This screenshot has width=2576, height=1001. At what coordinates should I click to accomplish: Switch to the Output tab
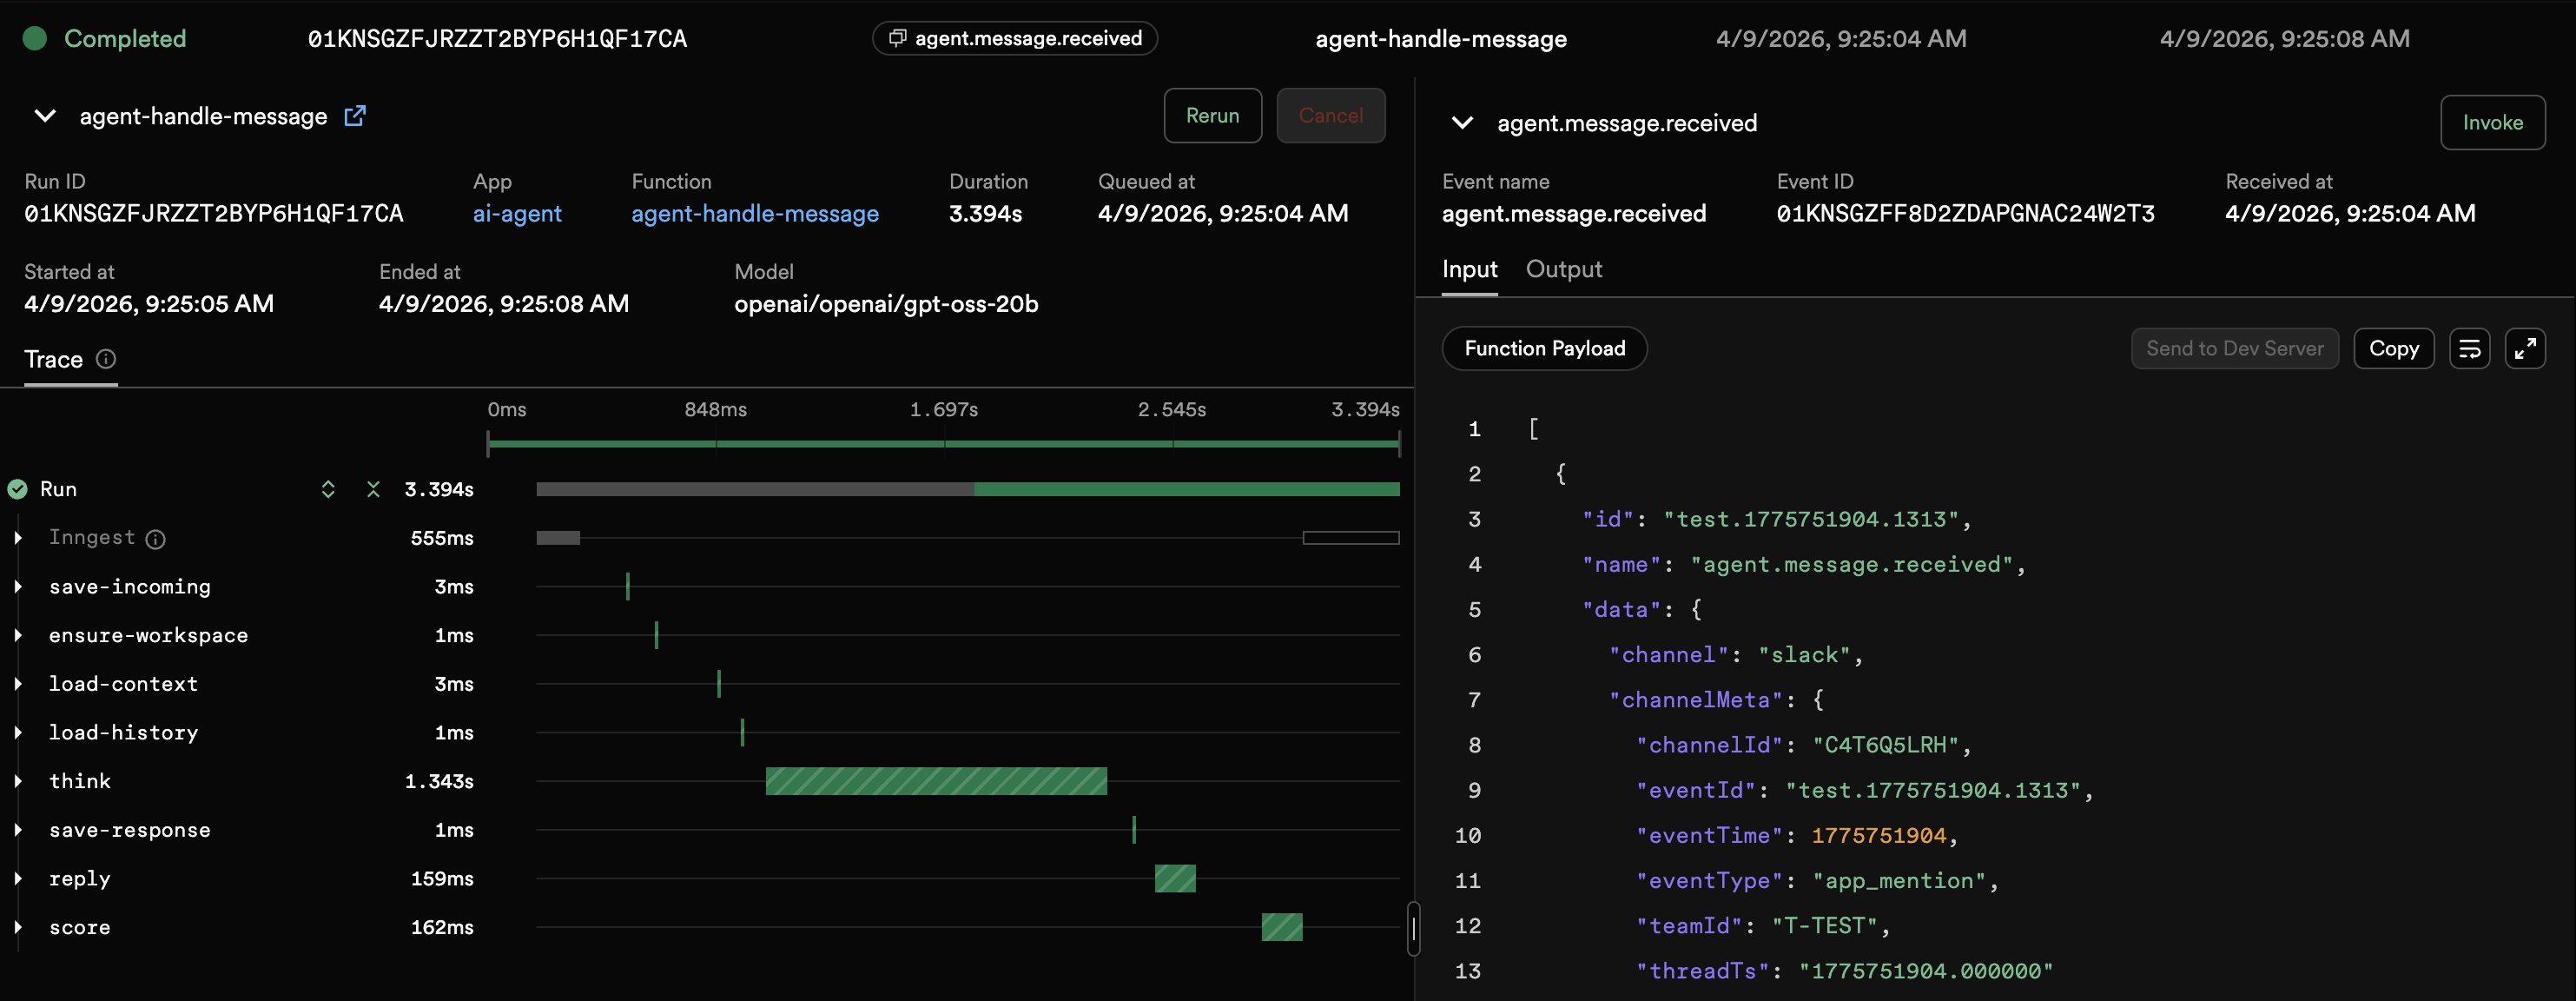[x=1563, y=269]
